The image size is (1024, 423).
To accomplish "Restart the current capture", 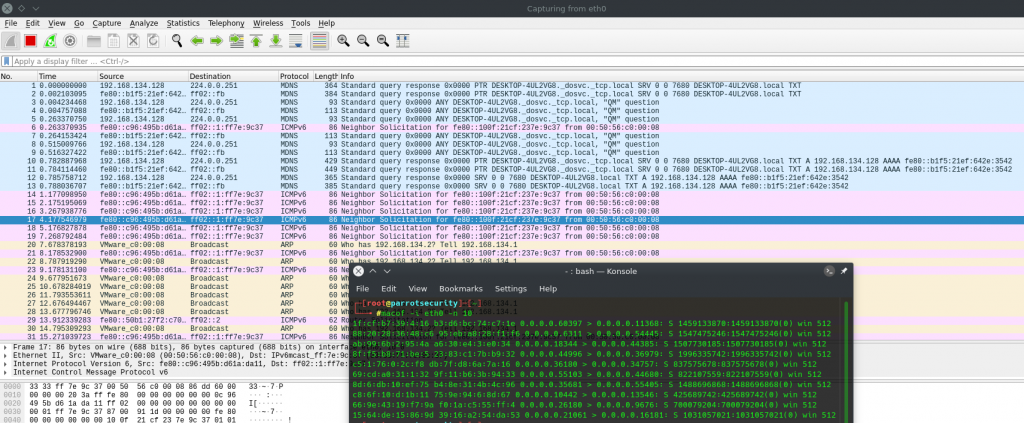I will [x=50, y=40].
